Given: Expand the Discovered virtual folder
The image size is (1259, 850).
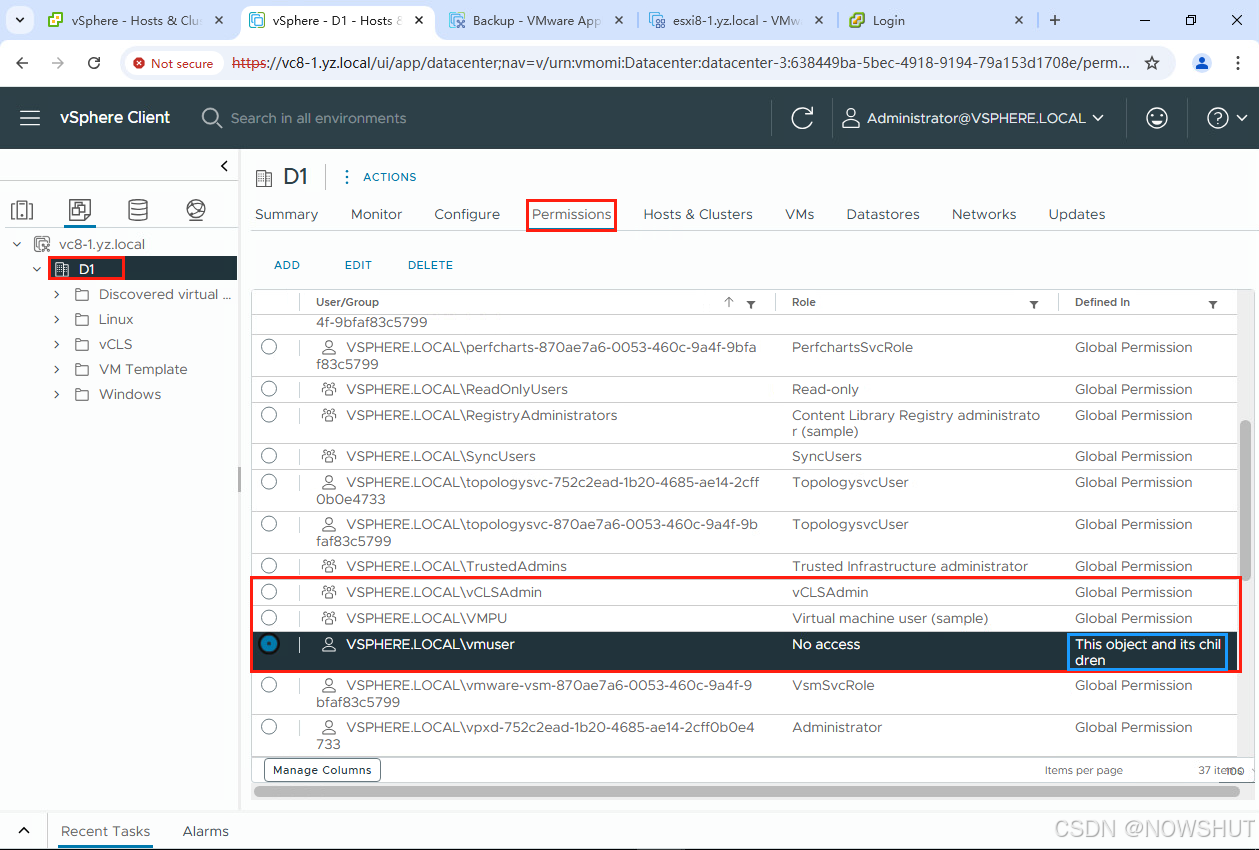Looking at the screenshot, I should point(57,294).
